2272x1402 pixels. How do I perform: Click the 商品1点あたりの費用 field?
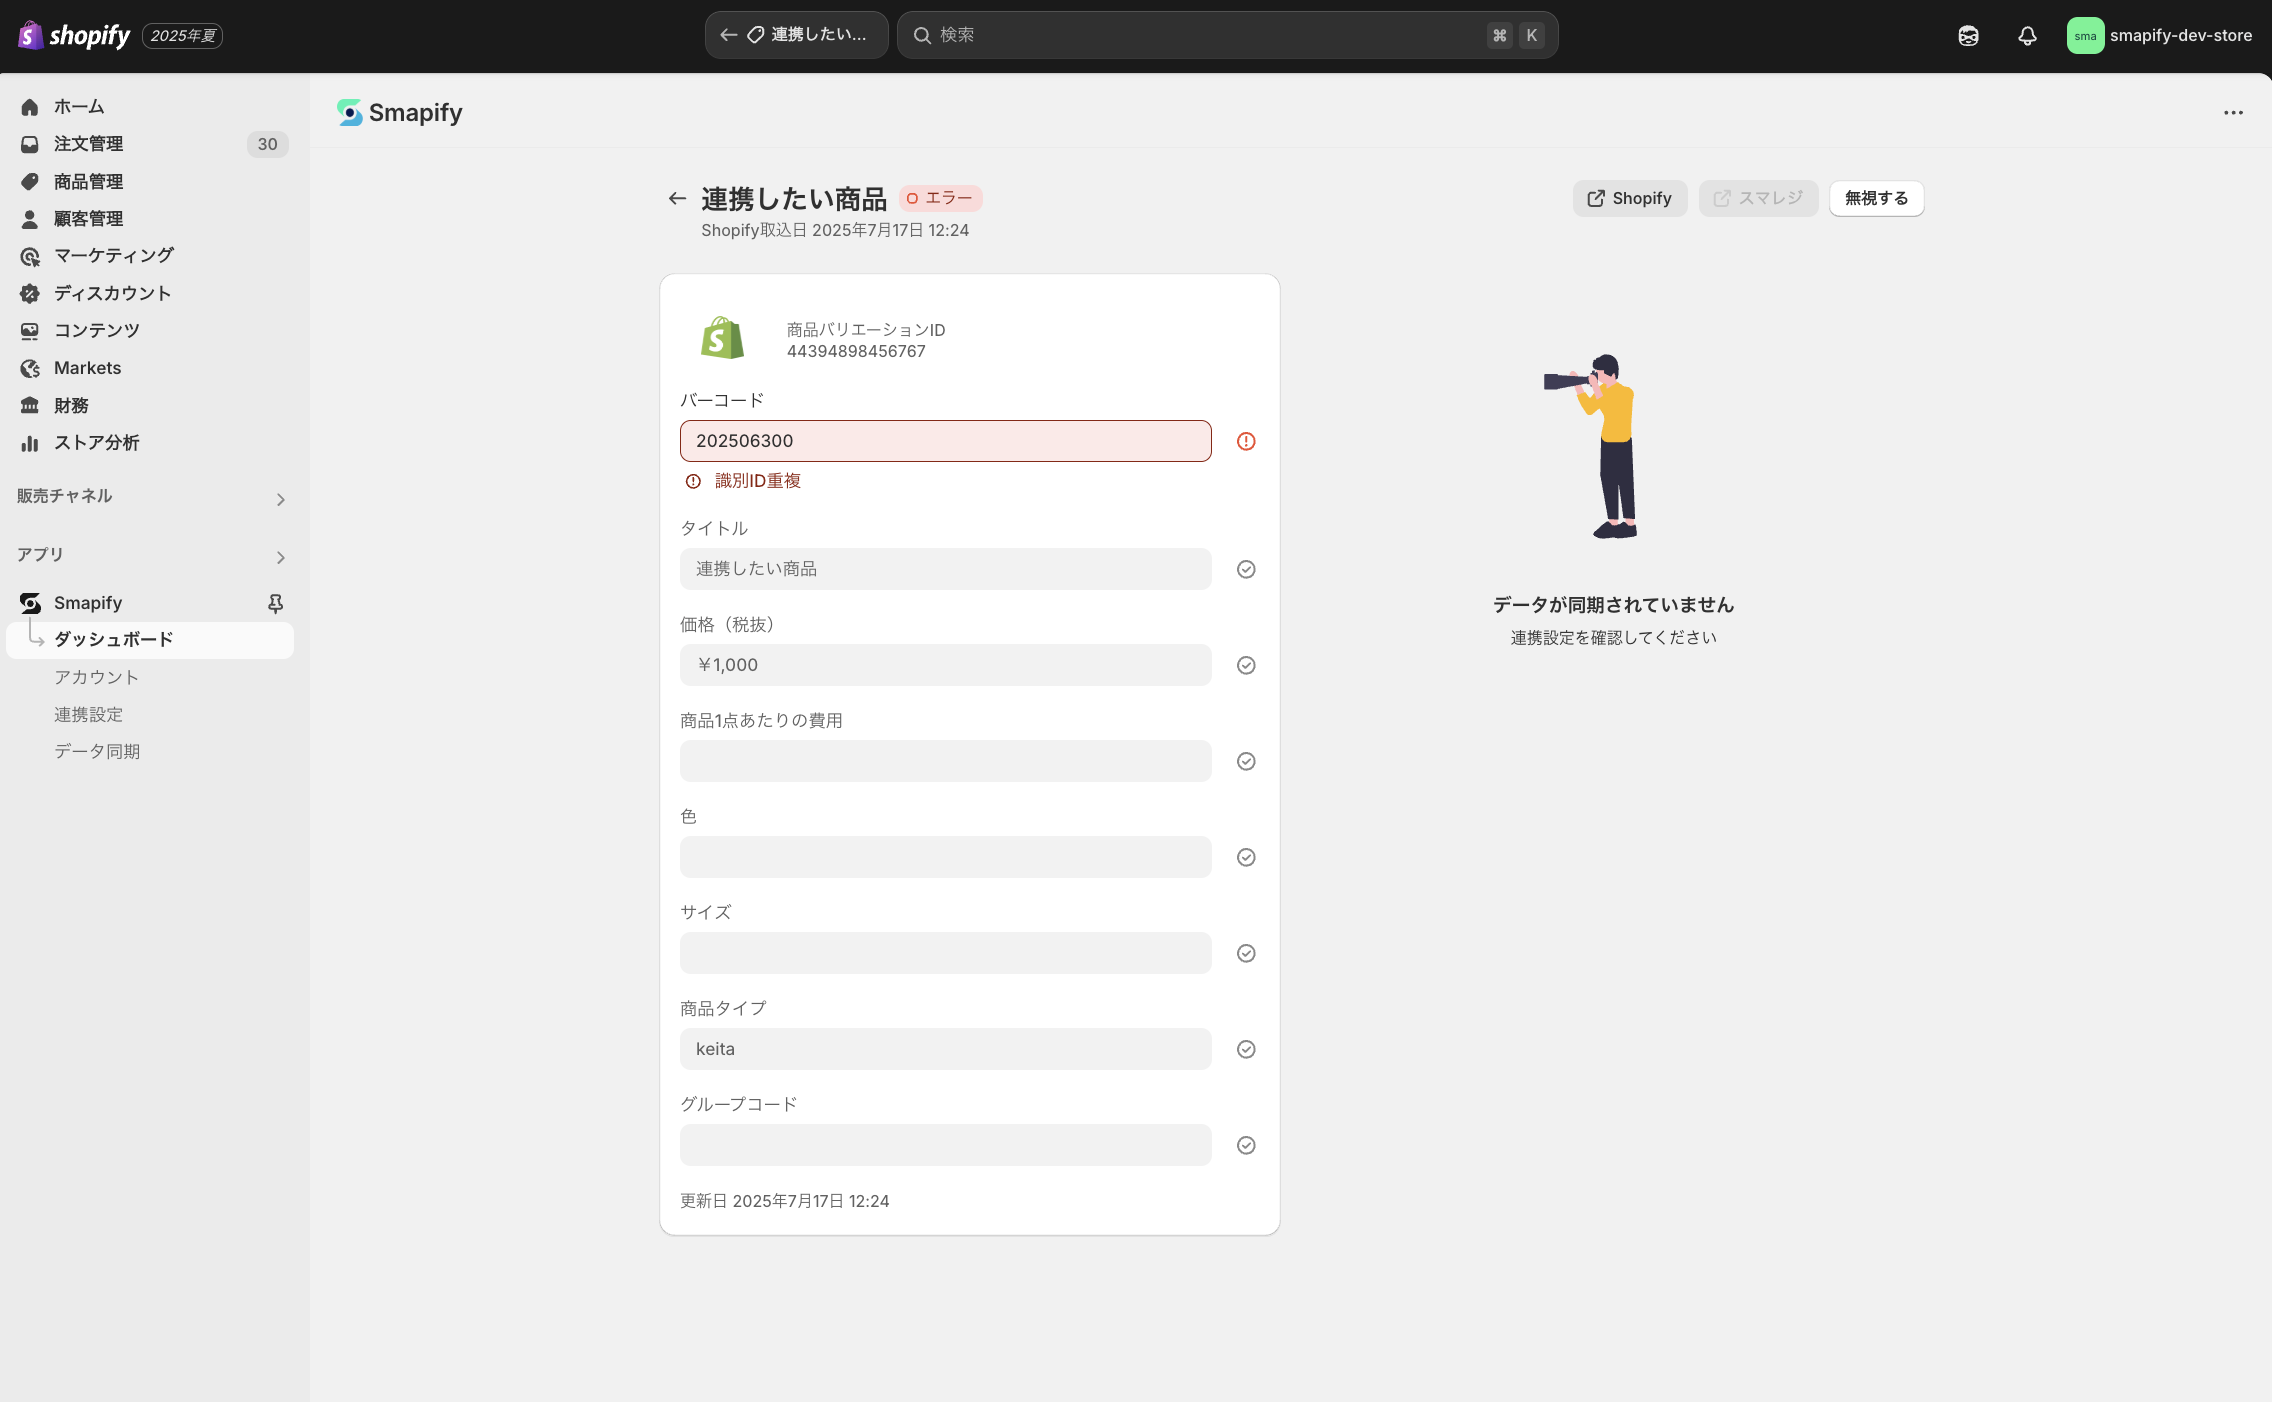(x=945, y=761)
